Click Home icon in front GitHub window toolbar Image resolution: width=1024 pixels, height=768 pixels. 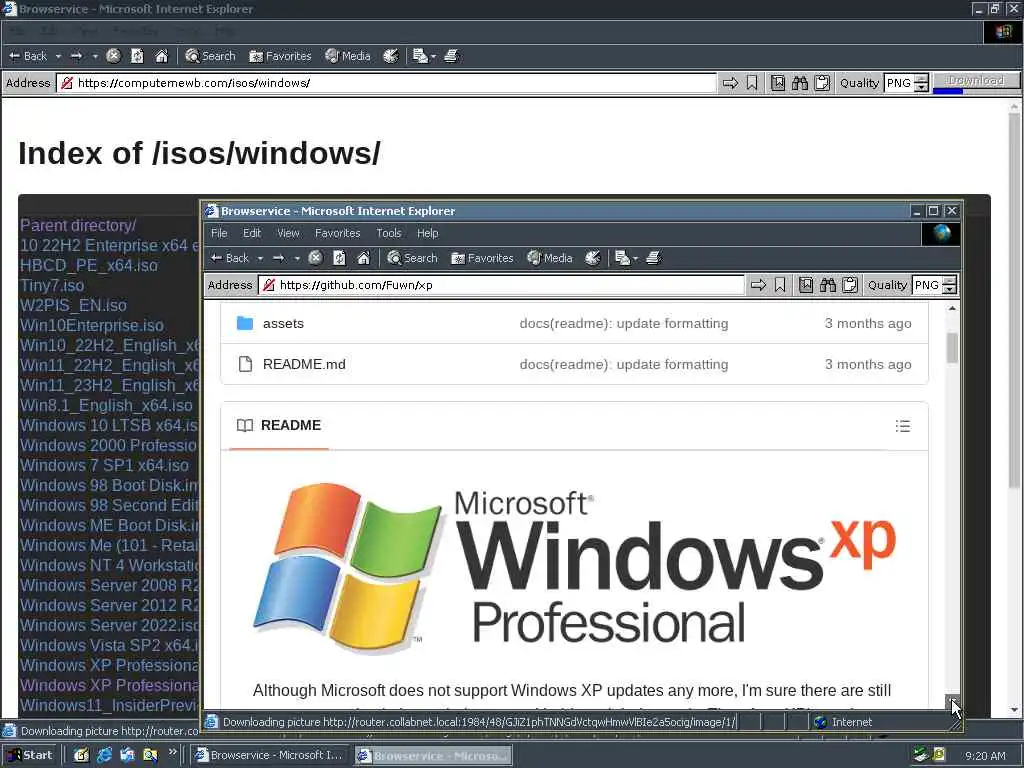pyautogui.click(x=363, y=258)
